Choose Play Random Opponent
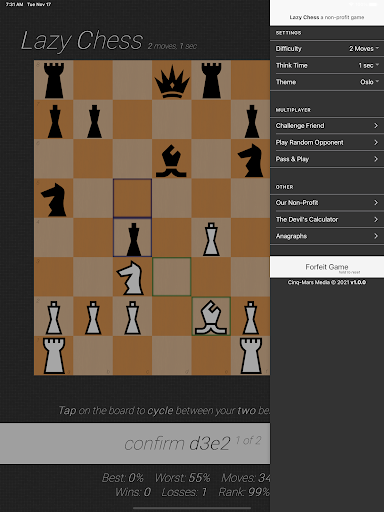The height and width of the screenshot is (512, 384). tap(327, 142)
